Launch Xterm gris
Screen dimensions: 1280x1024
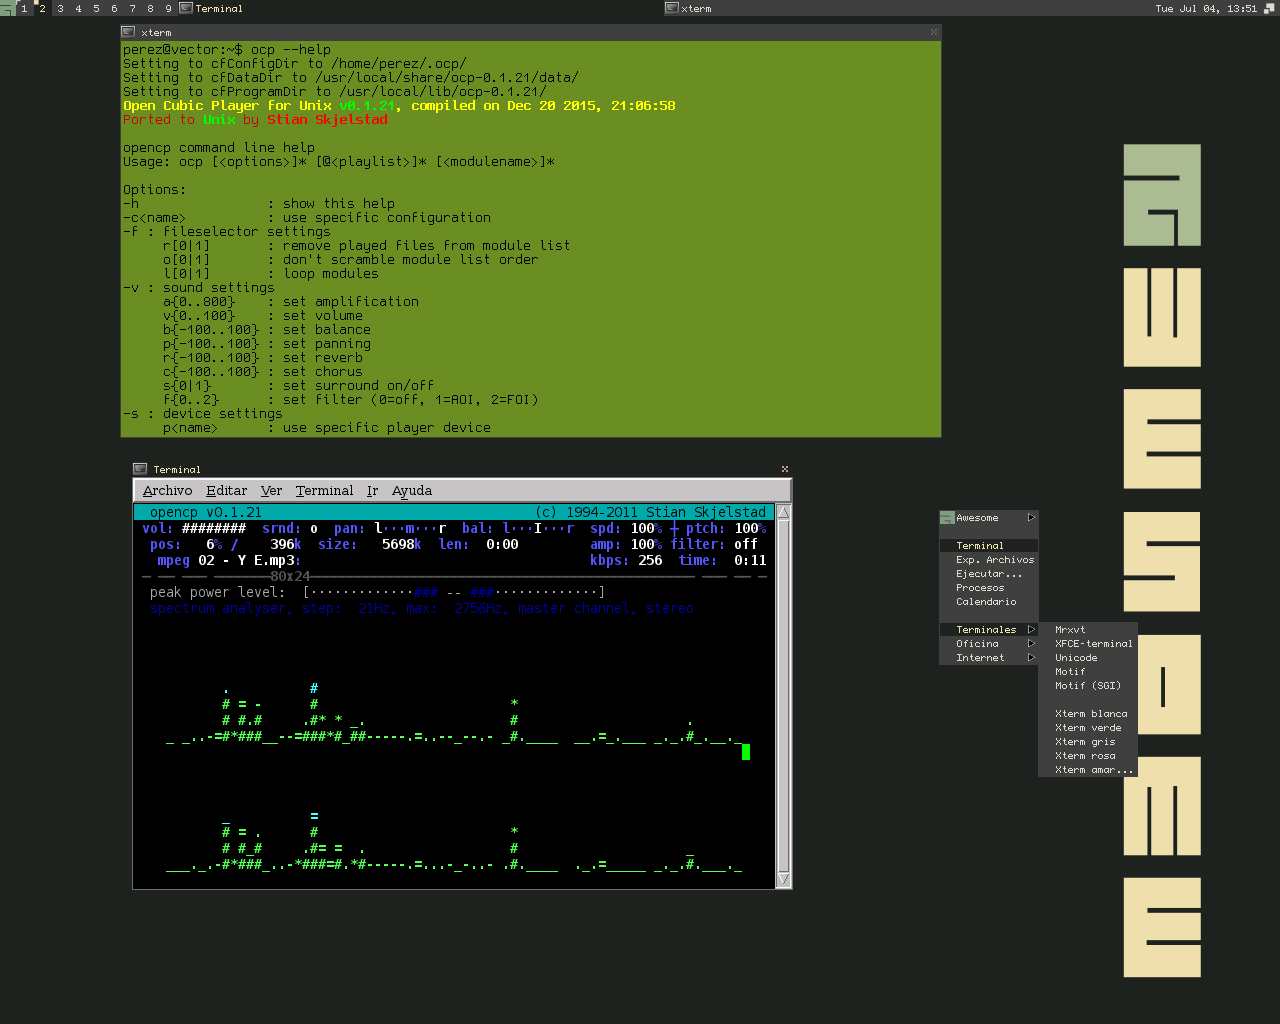click(1088, 742)
